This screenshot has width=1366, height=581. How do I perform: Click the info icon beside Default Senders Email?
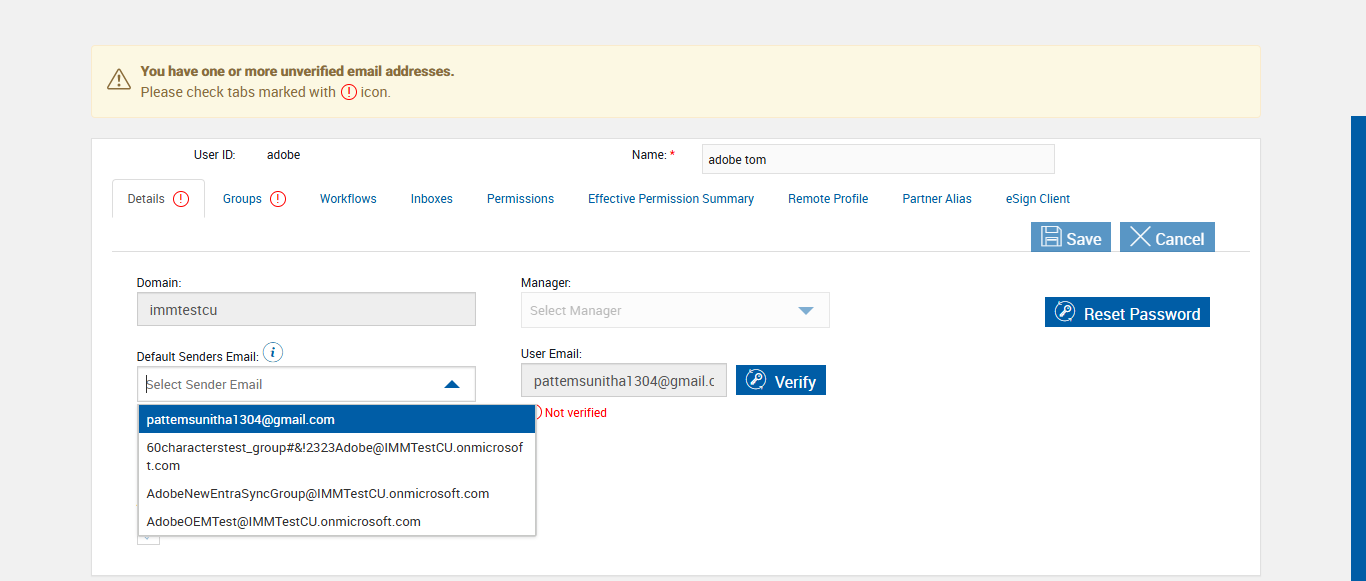click(275, 353)
